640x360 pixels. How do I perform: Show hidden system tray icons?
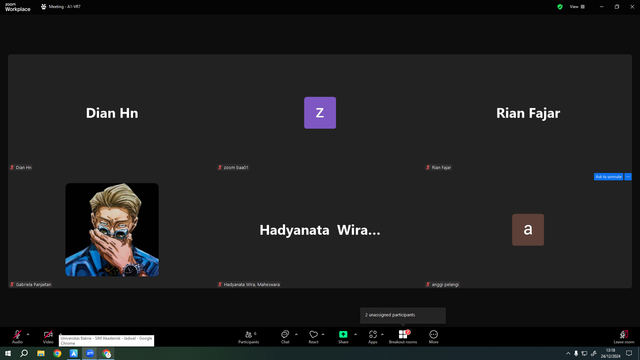(568, 353)
